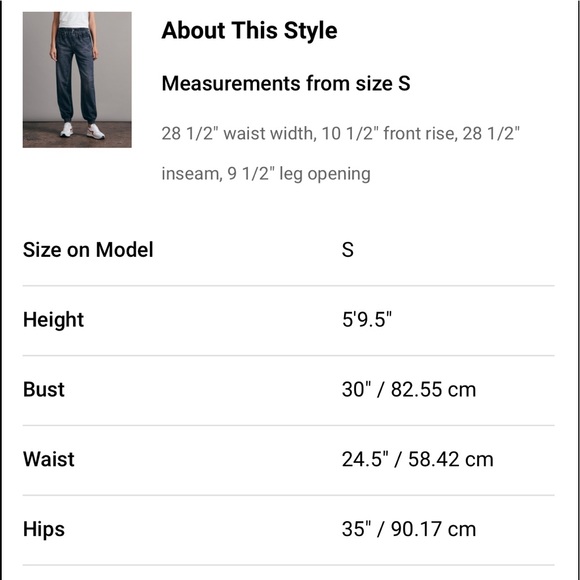Click the white top in product photo
This screenshot has width=580, height=580.
(x=74, y=20)
